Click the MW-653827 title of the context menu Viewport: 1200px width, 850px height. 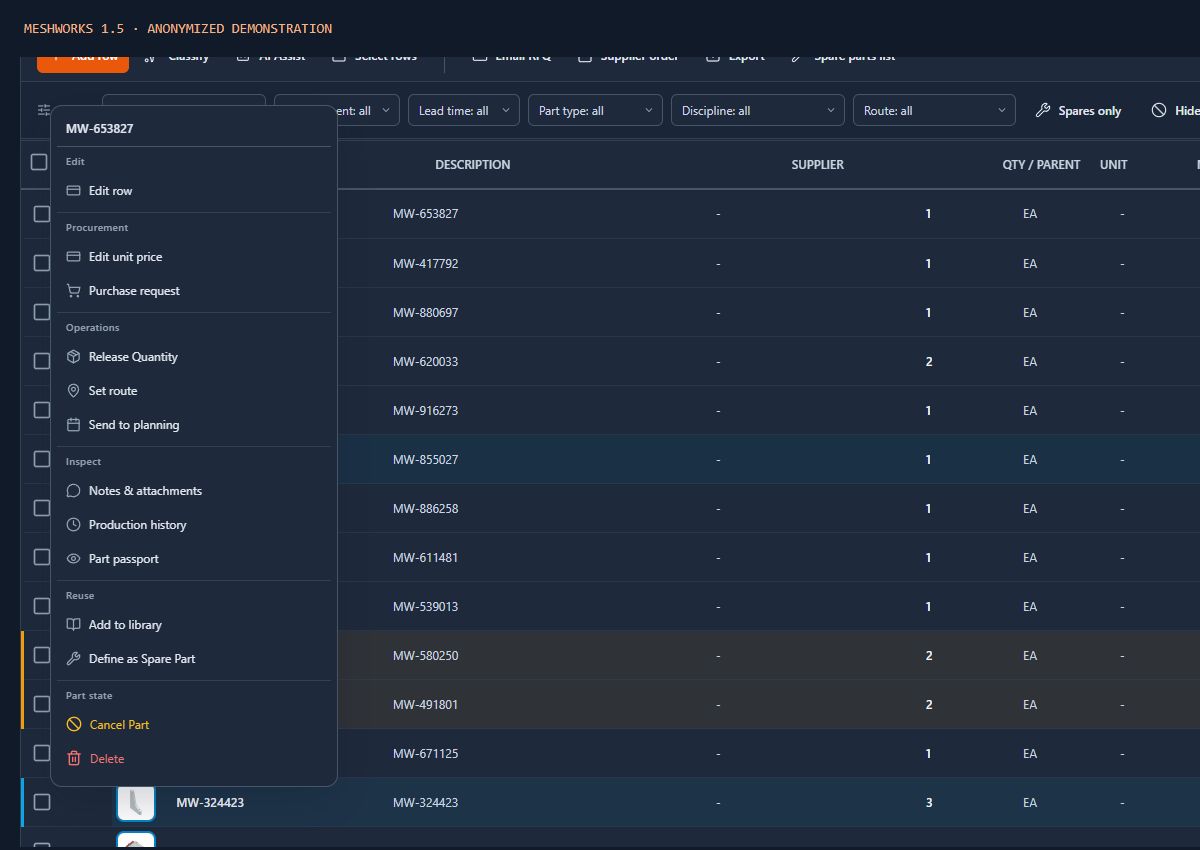100,129
